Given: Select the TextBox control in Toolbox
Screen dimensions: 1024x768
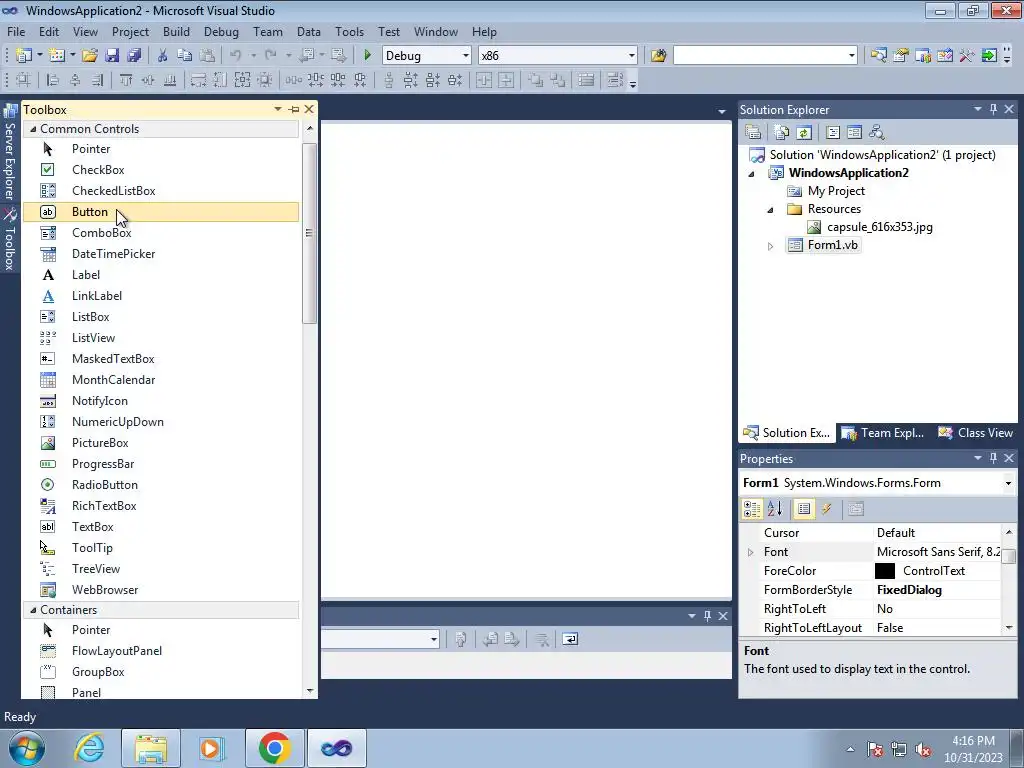Looking at the screenshot, I should point(161,527).
